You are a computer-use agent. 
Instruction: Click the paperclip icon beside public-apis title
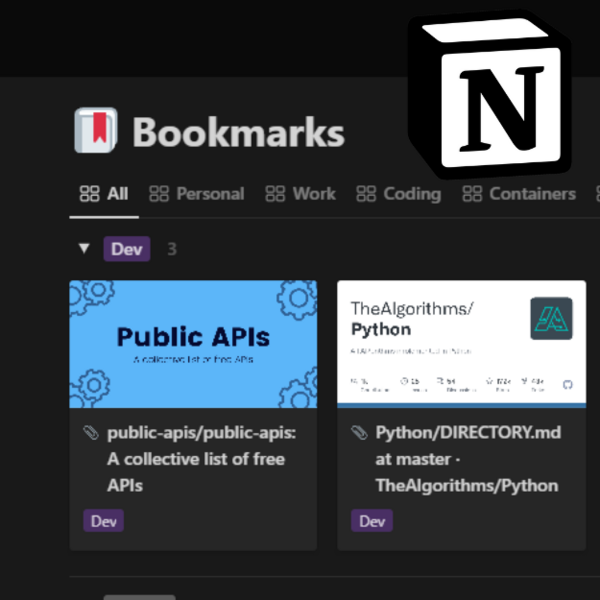(91, 433)
